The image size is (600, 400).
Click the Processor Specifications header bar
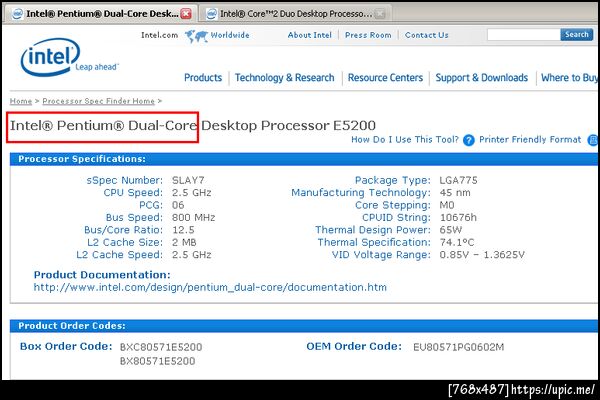pyautogui.click(x=304, y=159)
